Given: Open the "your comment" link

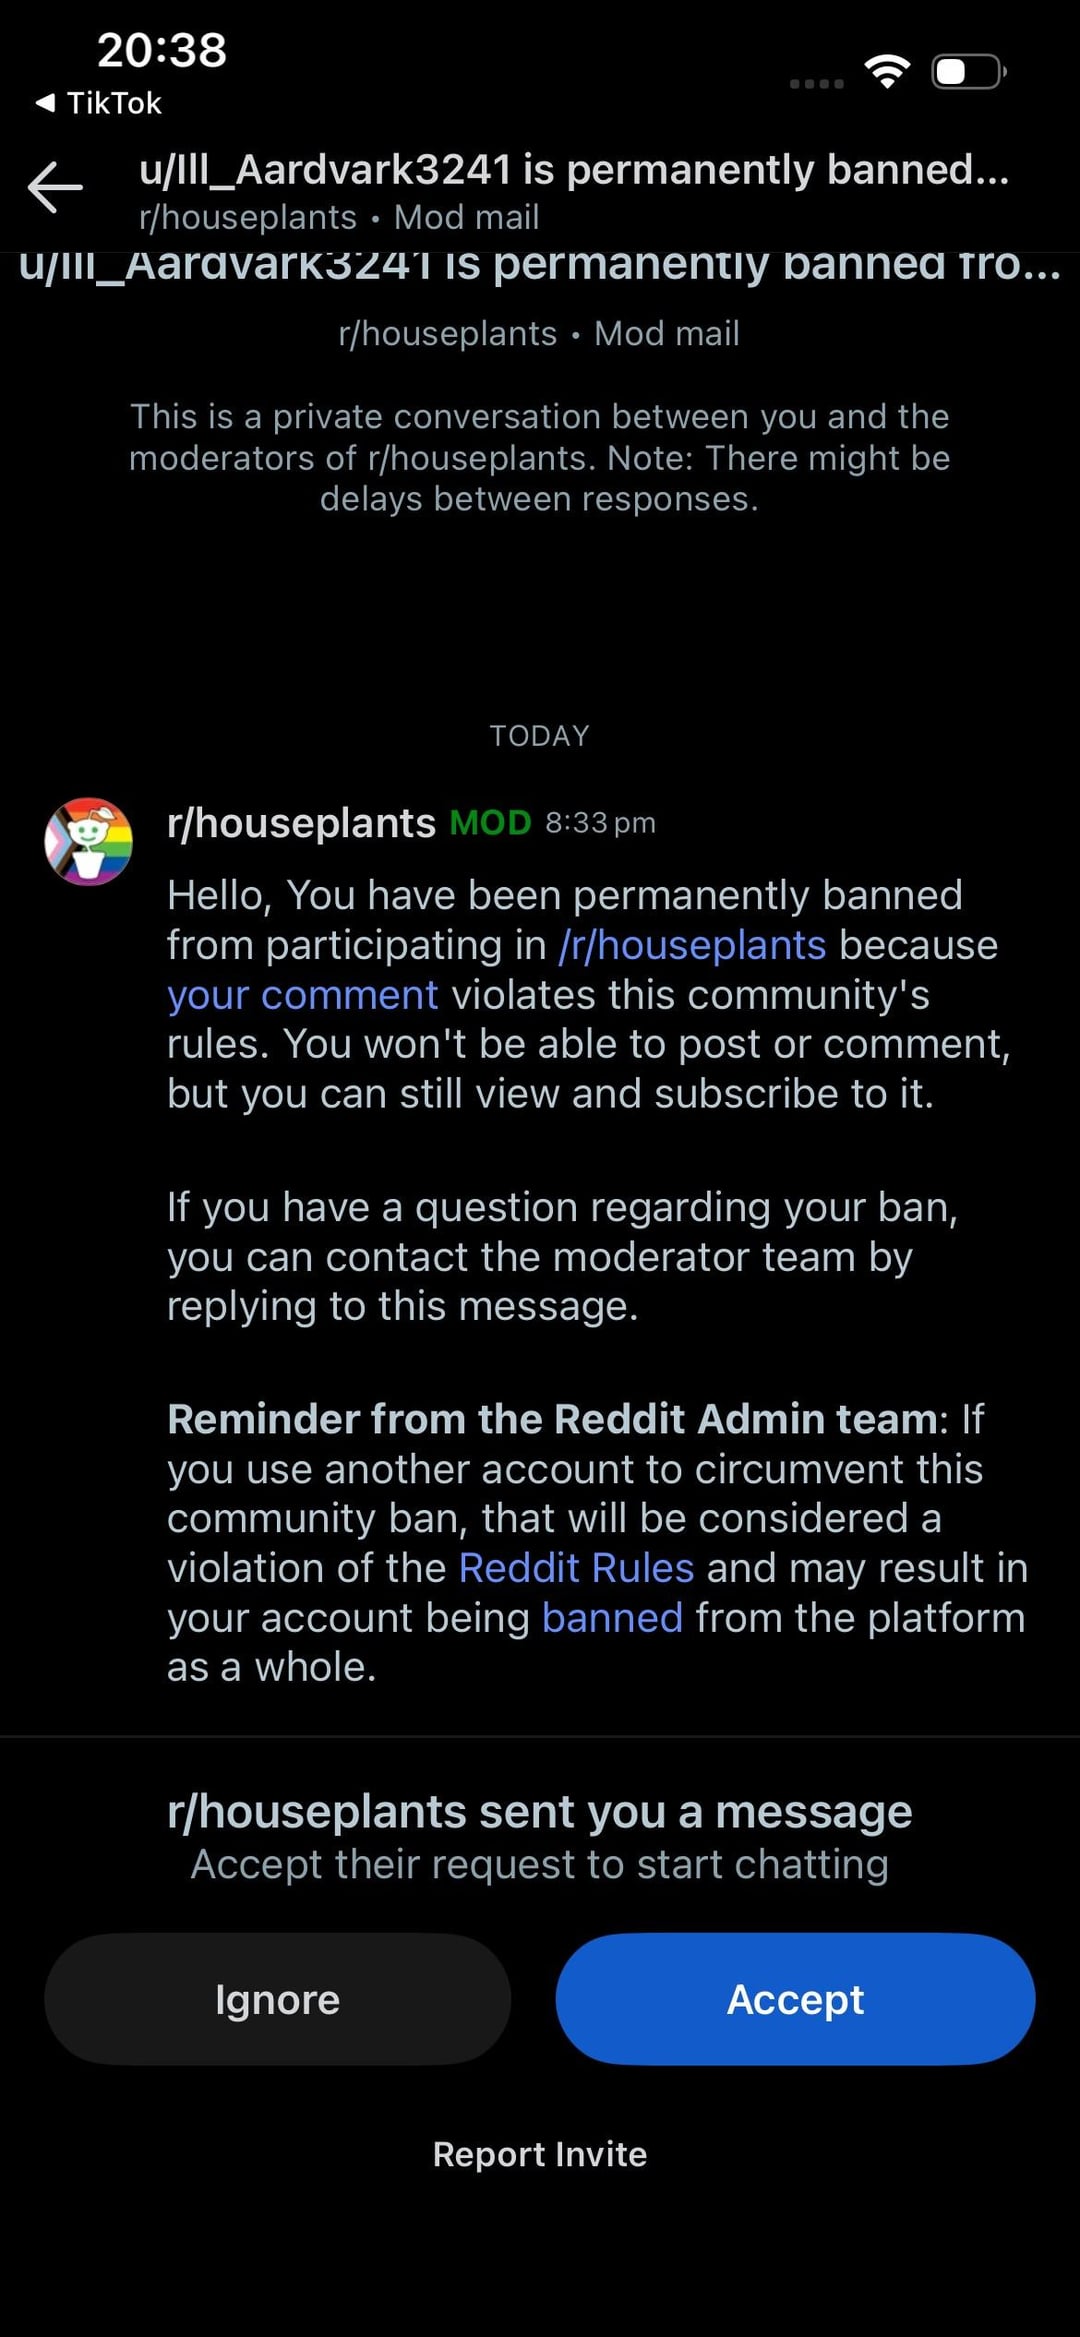Looking at the screenshot, I should coord(302,995).
